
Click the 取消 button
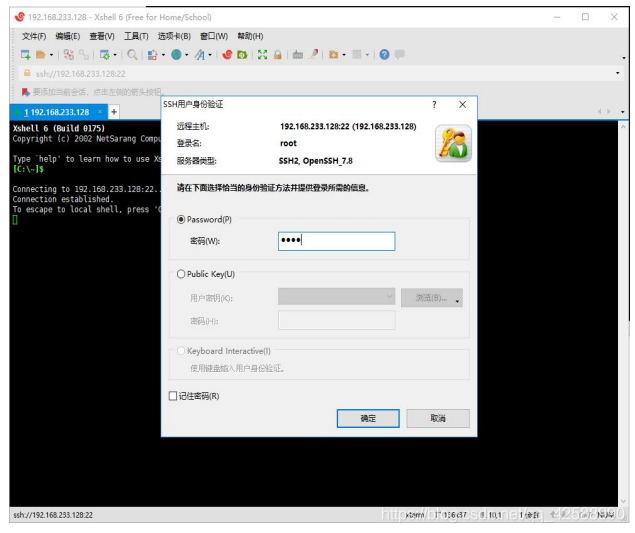(438, 418)
